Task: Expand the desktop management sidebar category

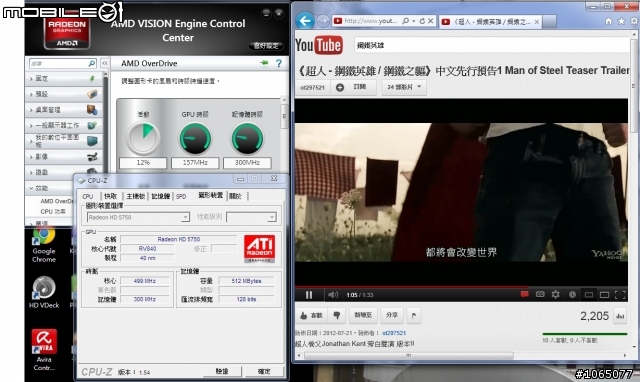Action: 63,110
